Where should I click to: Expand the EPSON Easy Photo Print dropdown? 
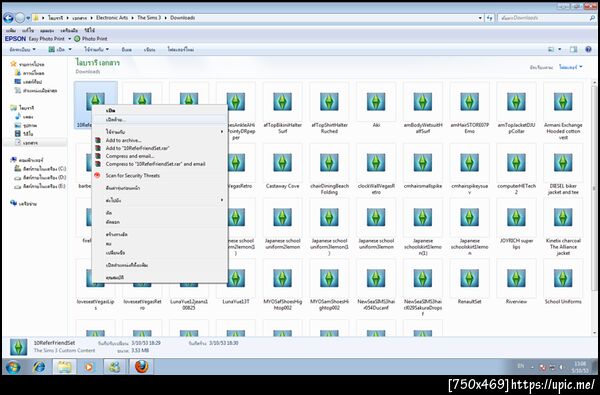(70, 39)
